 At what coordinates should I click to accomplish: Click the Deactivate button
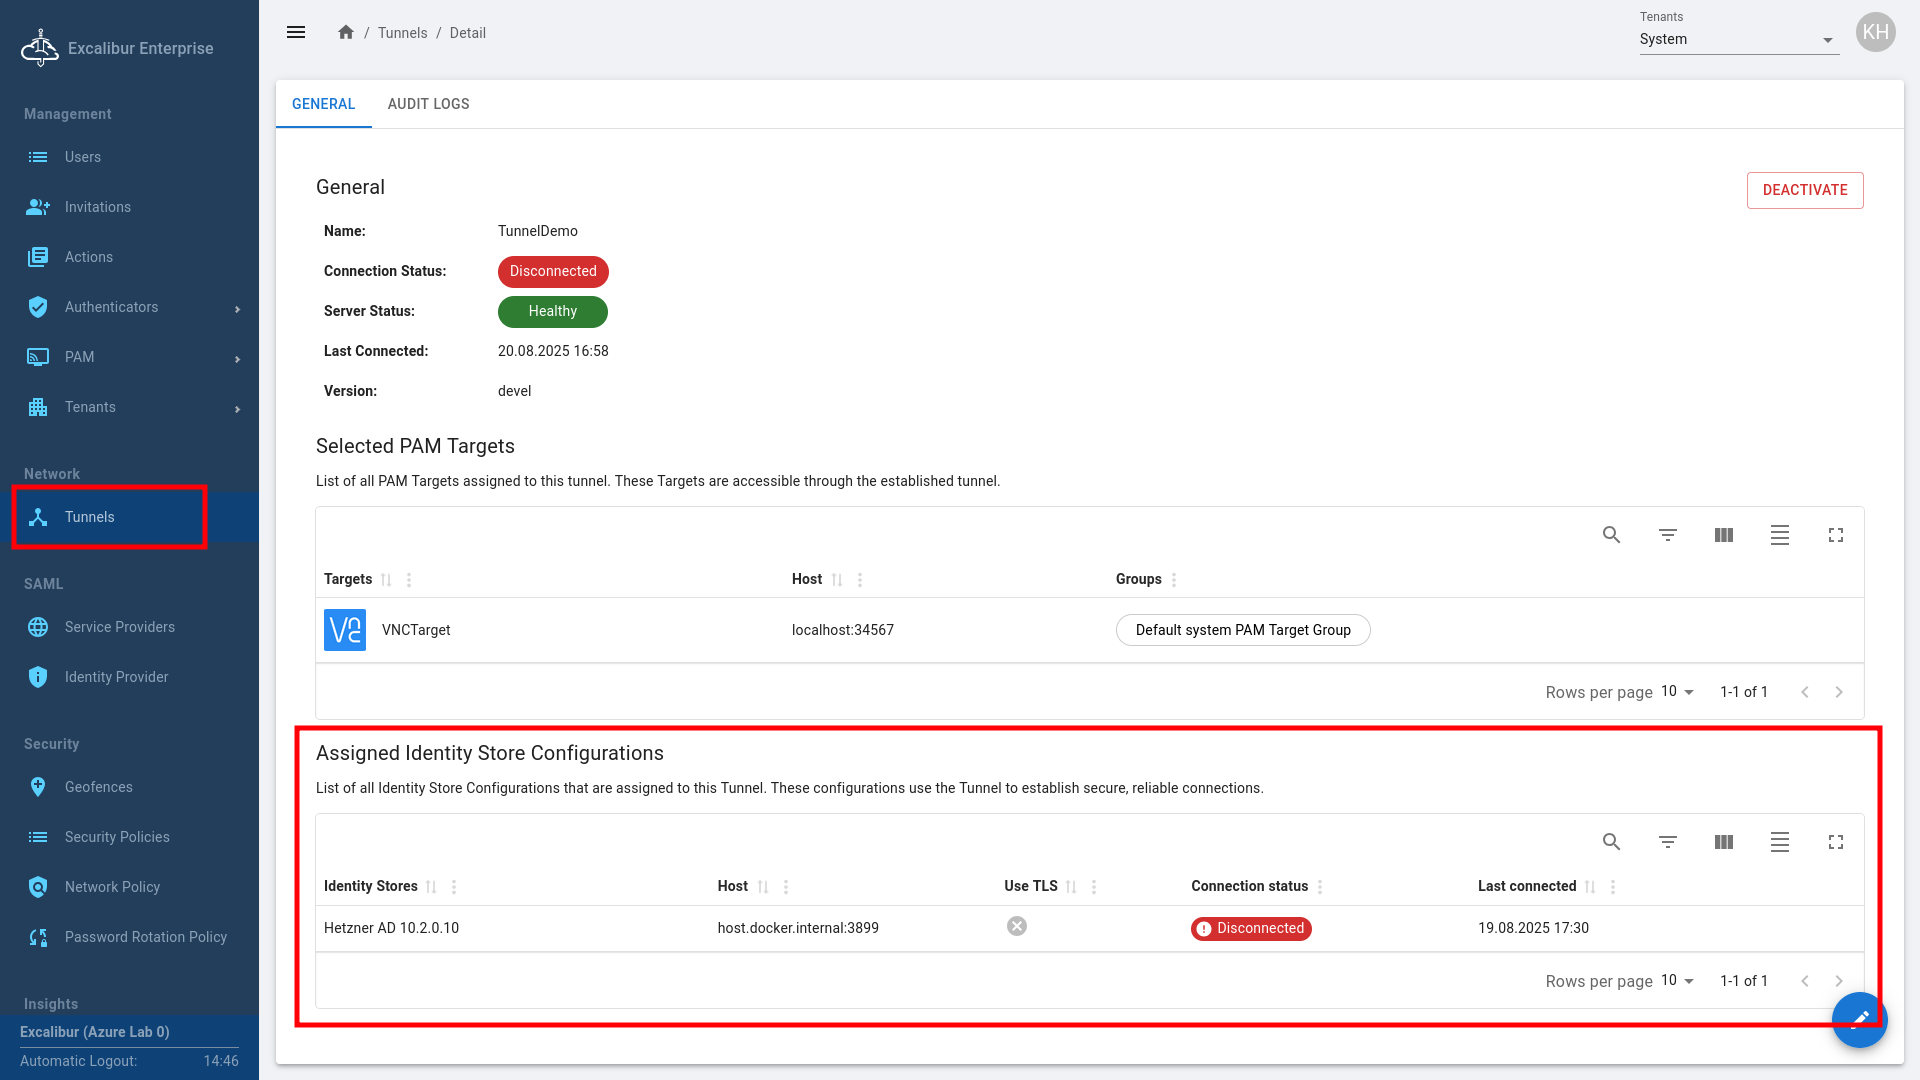[x=1804, y=190]
